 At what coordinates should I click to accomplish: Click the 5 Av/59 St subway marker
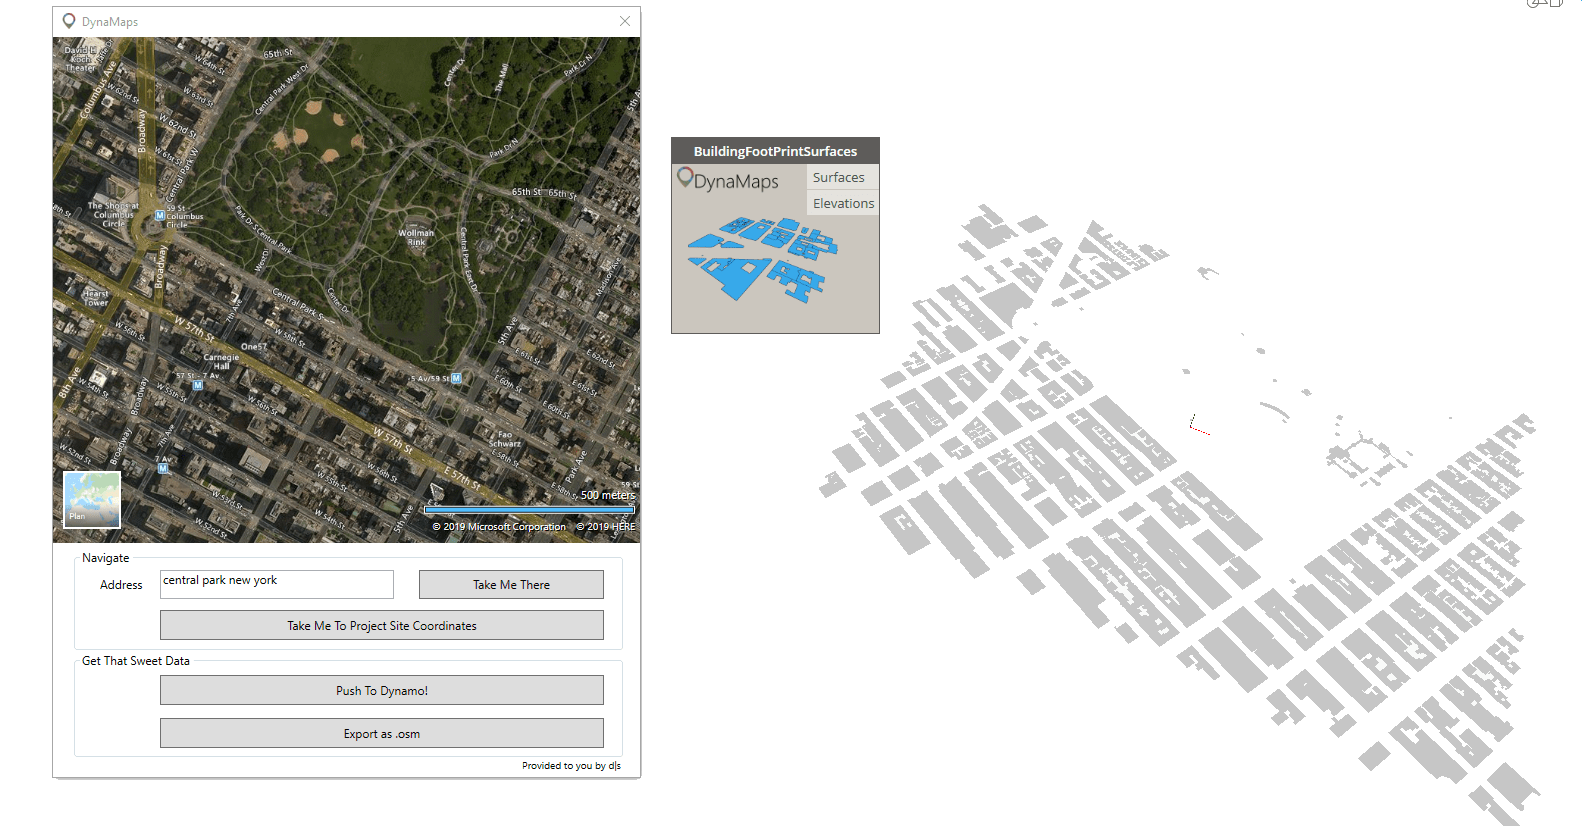(456, 378)
